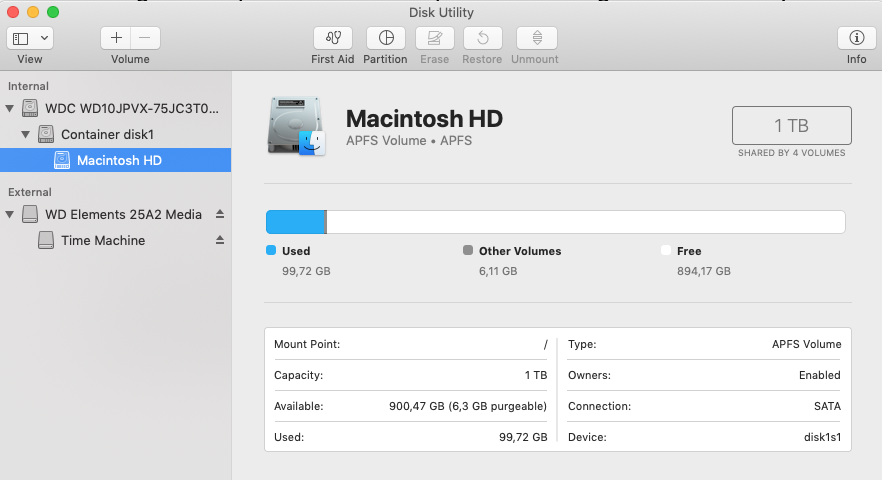
Task: Collapse Container disk1 disclosure triangle
Action: pos(25,134)
